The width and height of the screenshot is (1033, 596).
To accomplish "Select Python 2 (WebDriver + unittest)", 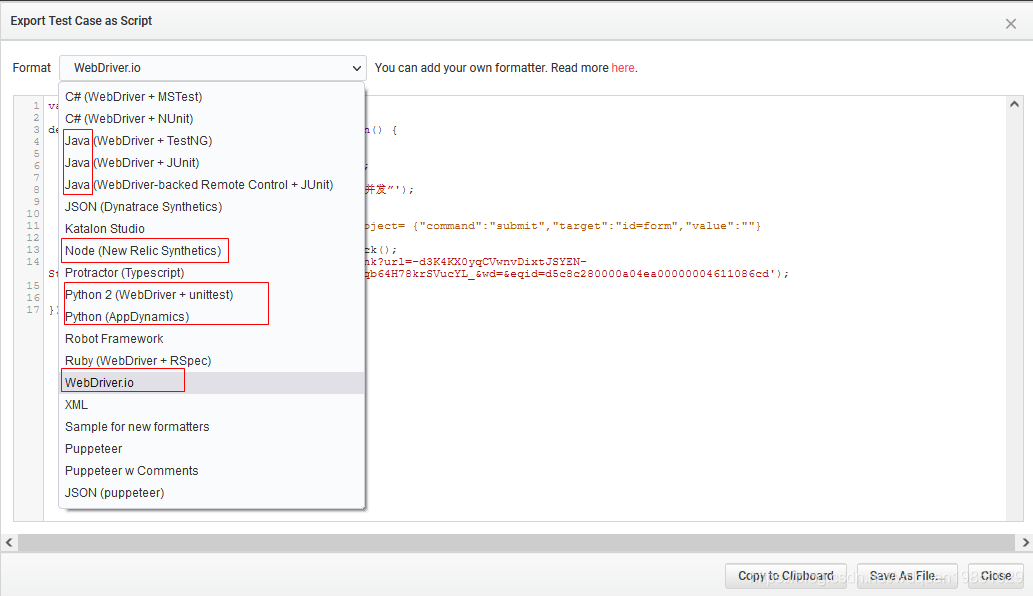I will pyautogui.click(x=211, y=295).
